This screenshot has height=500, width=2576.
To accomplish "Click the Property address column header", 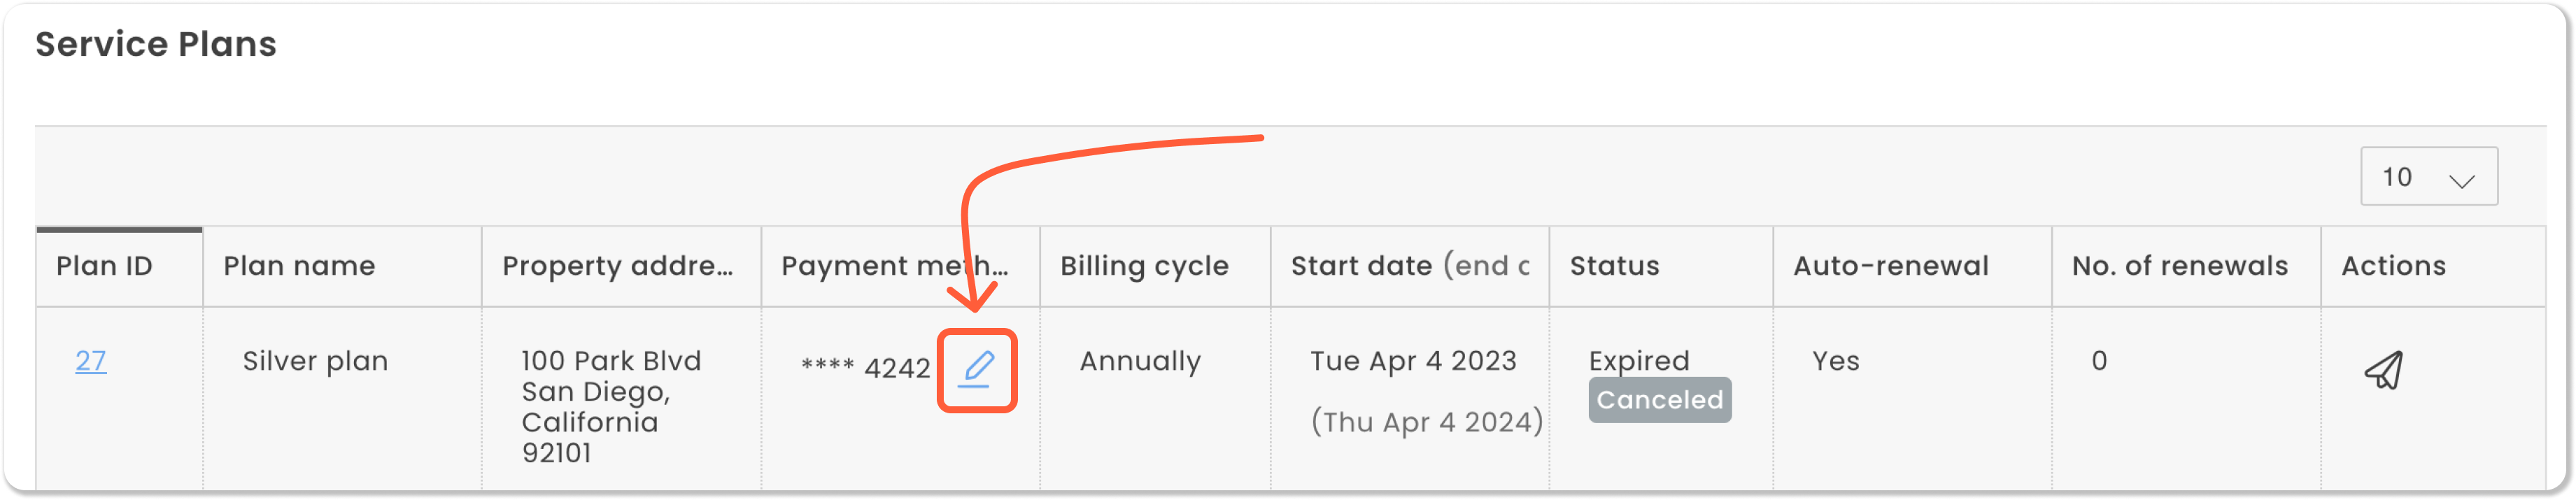I will 617,266.
